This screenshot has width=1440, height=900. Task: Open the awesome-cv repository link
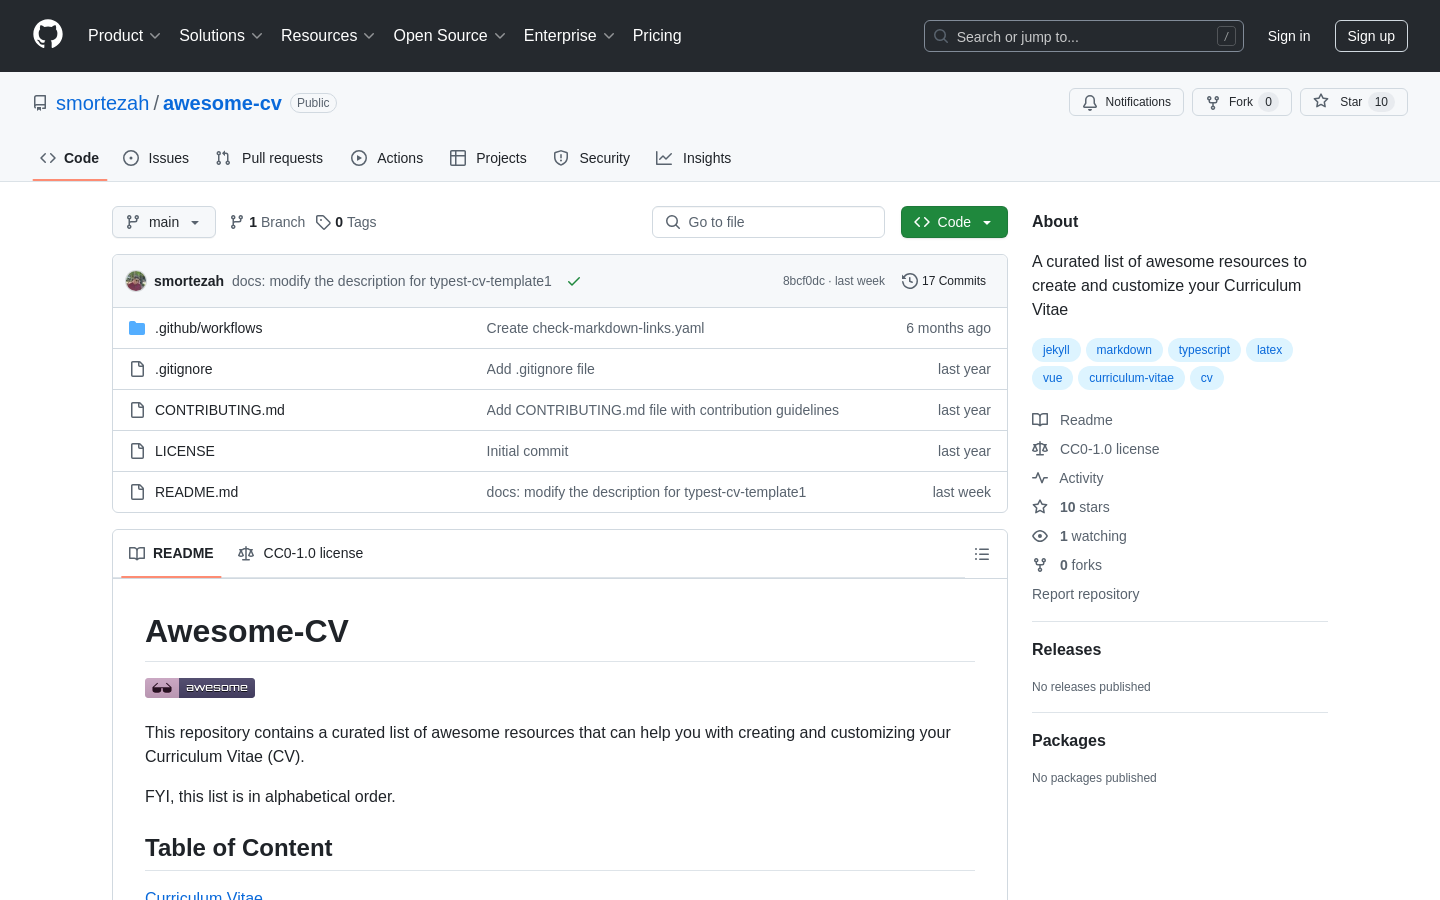click(x=222, y=103)
